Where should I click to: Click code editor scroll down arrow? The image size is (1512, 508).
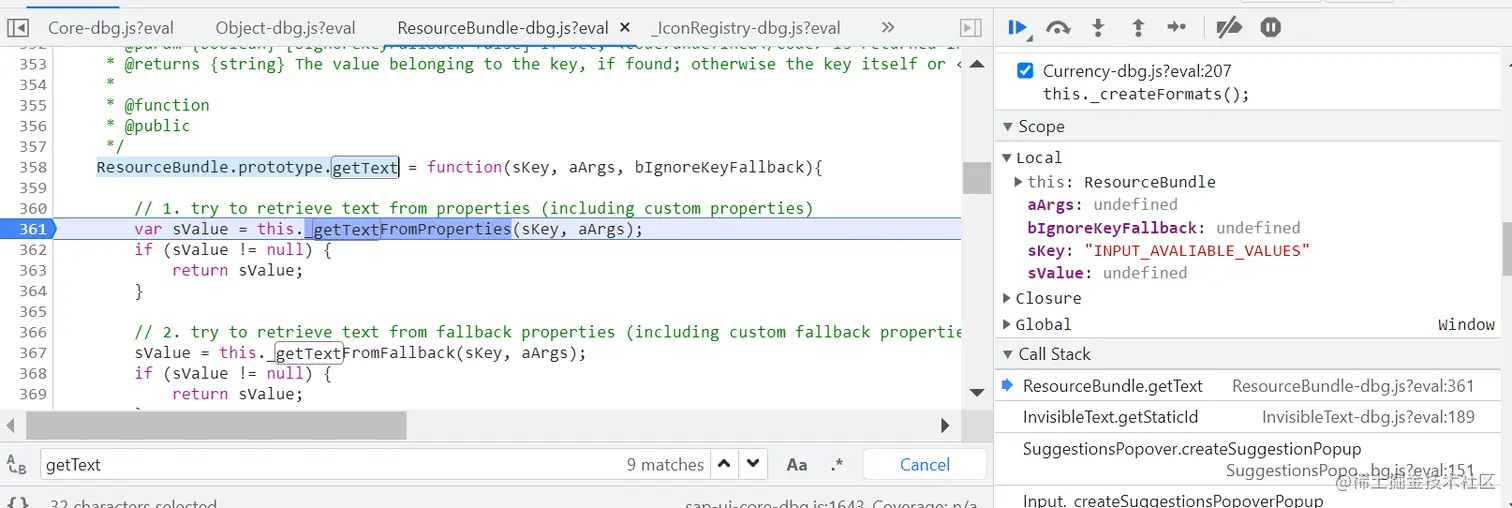(977, 392)
